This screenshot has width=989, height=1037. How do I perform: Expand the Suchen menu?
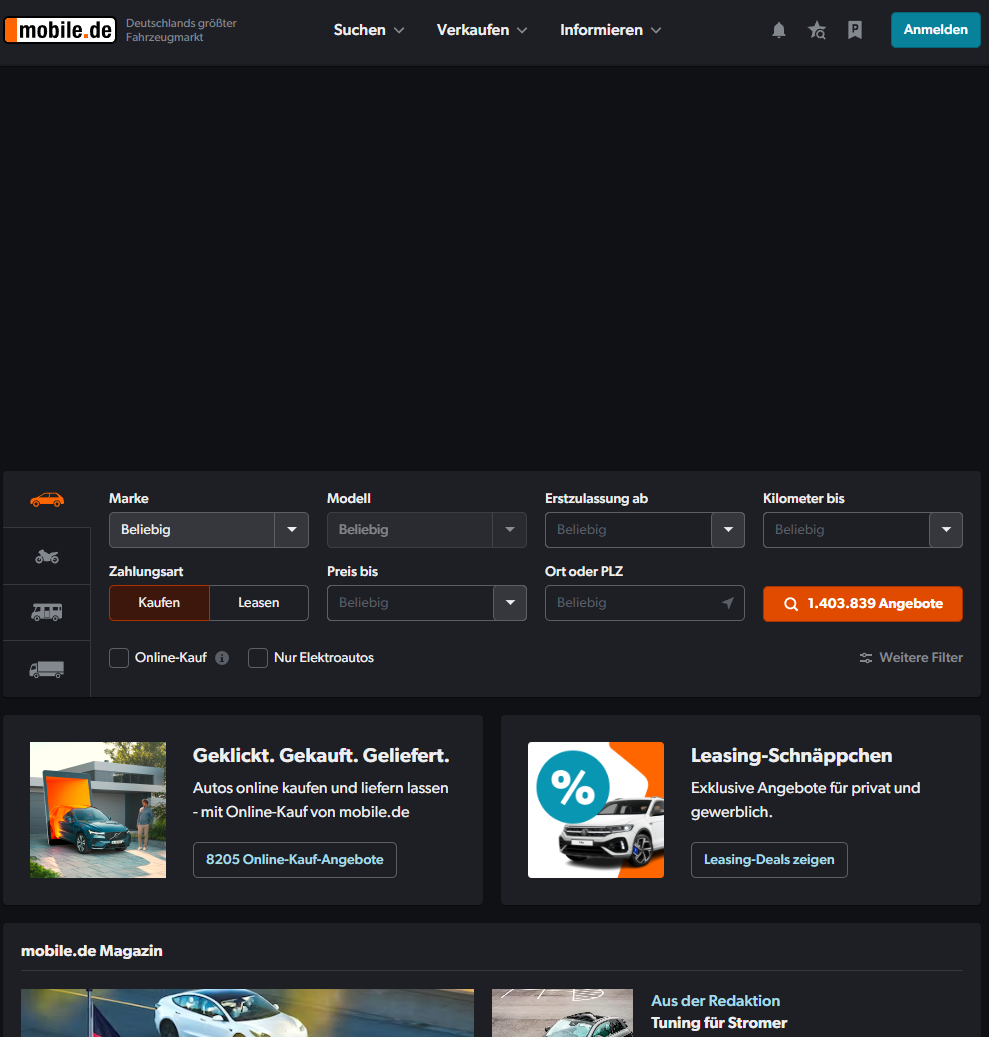click(368, 30)
